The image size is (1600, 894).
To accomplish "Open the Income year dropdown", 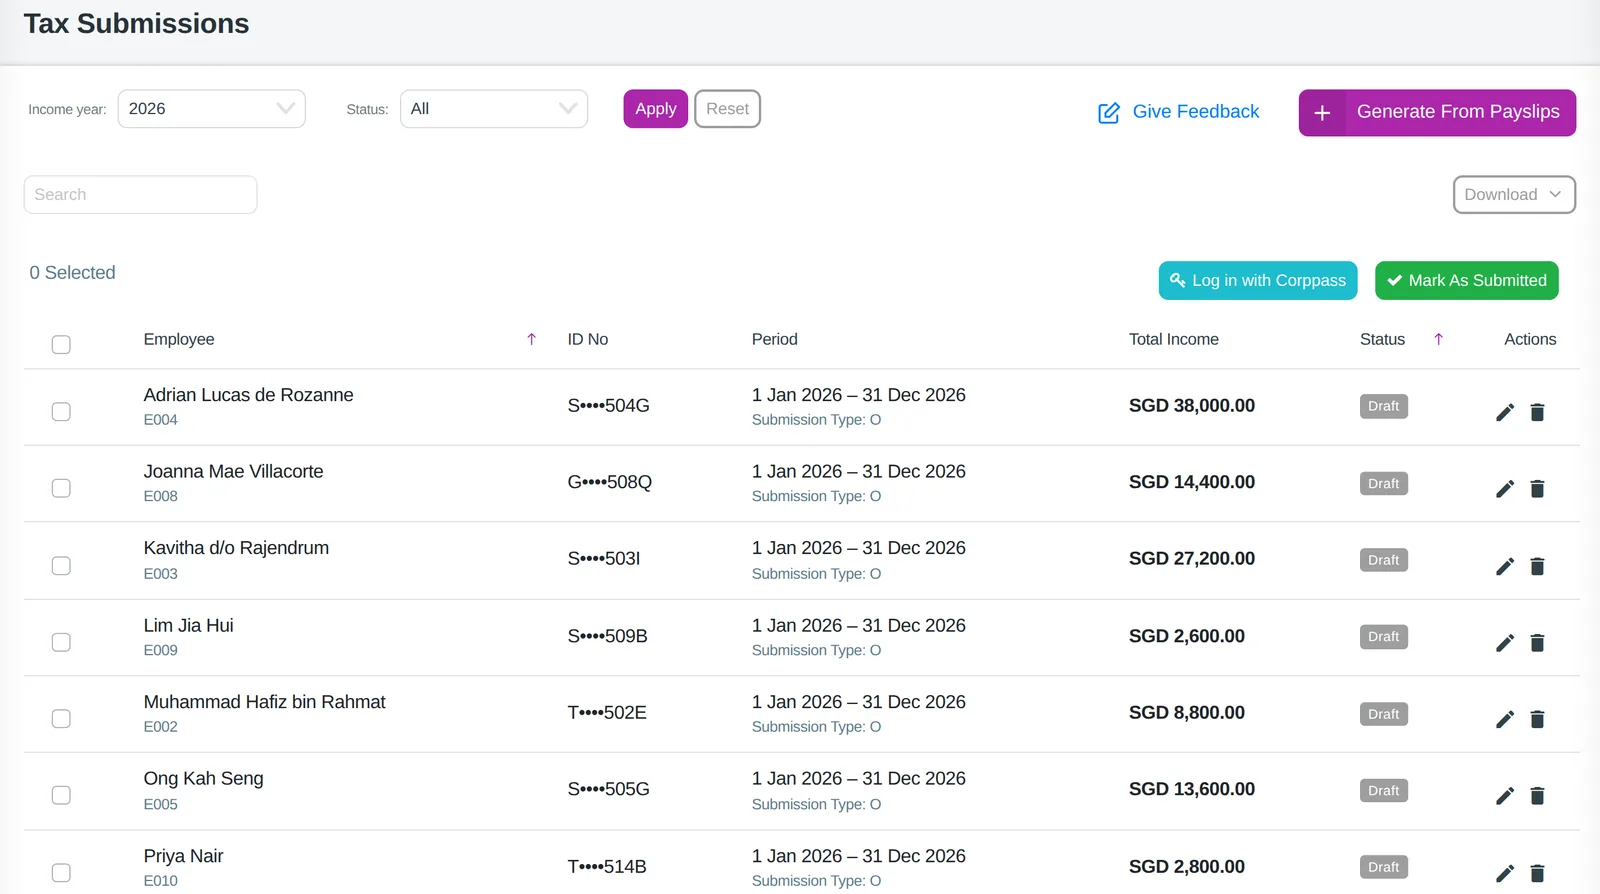I will tap(211, 109).
